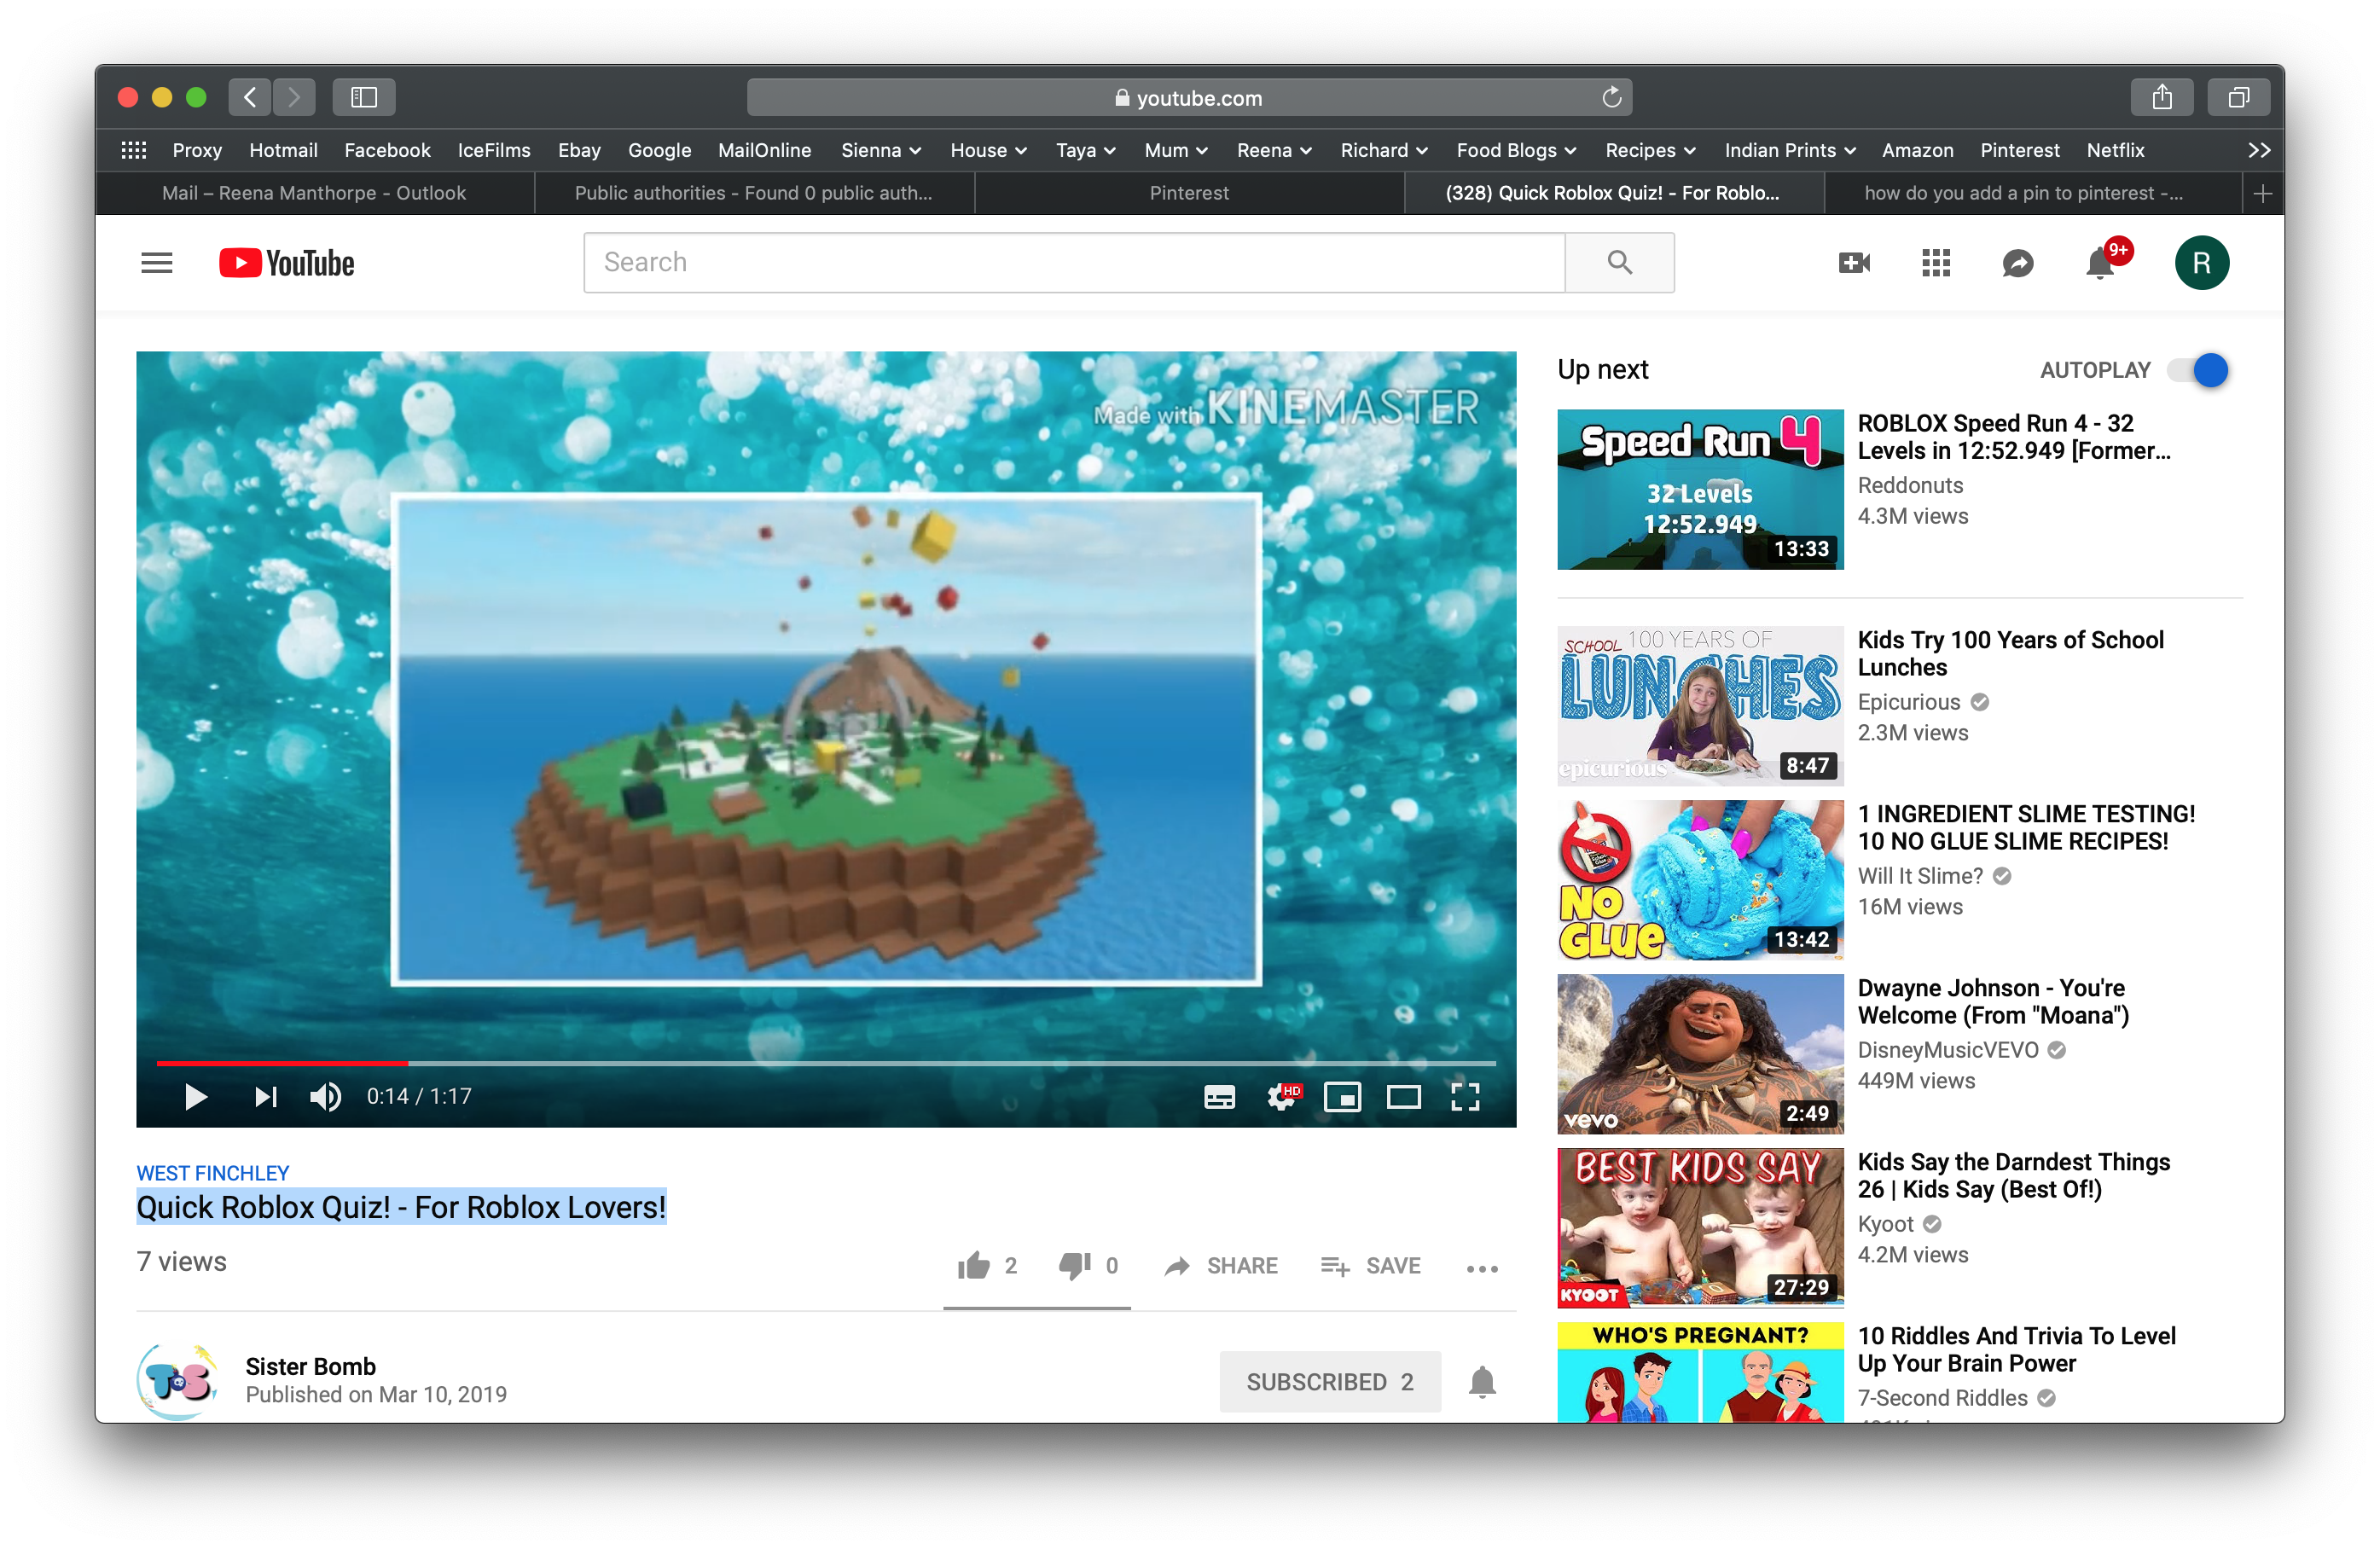Enter fullscreen mode
This screenshot has height=1549, width=2380.
click(1465, 1097)
